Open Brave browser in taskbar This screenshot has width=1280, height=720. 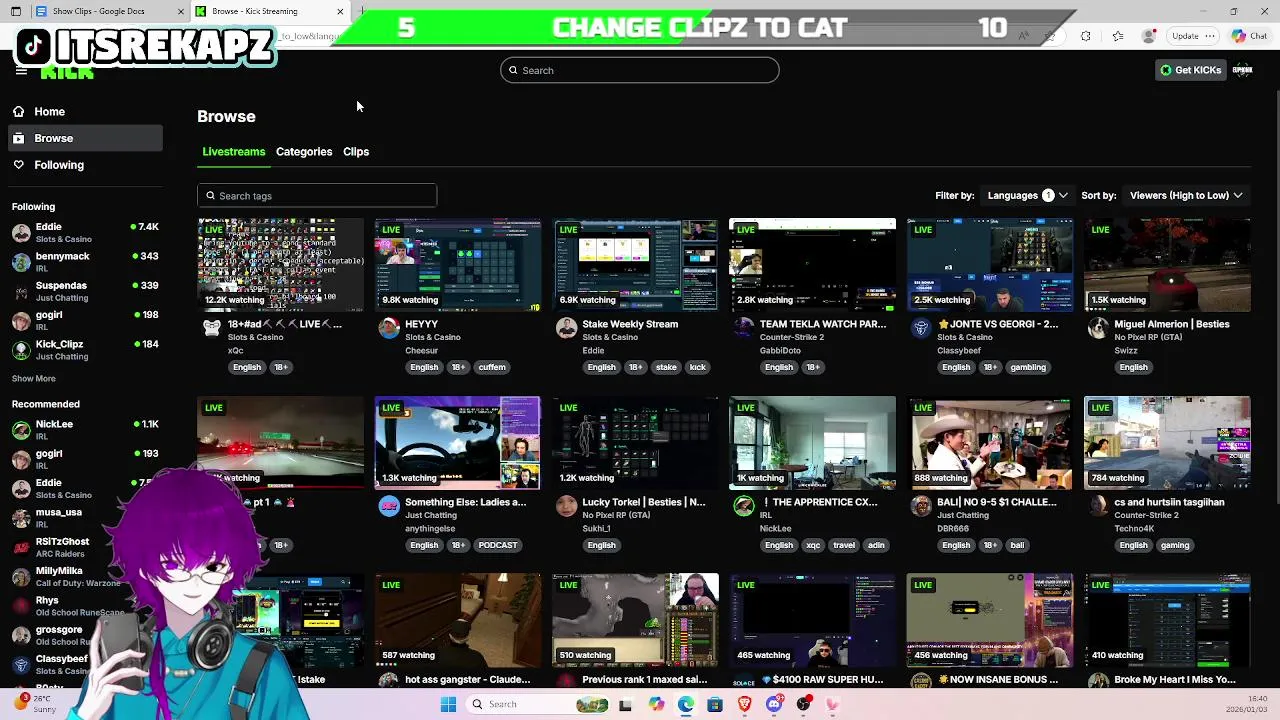[x=744, y=704]
